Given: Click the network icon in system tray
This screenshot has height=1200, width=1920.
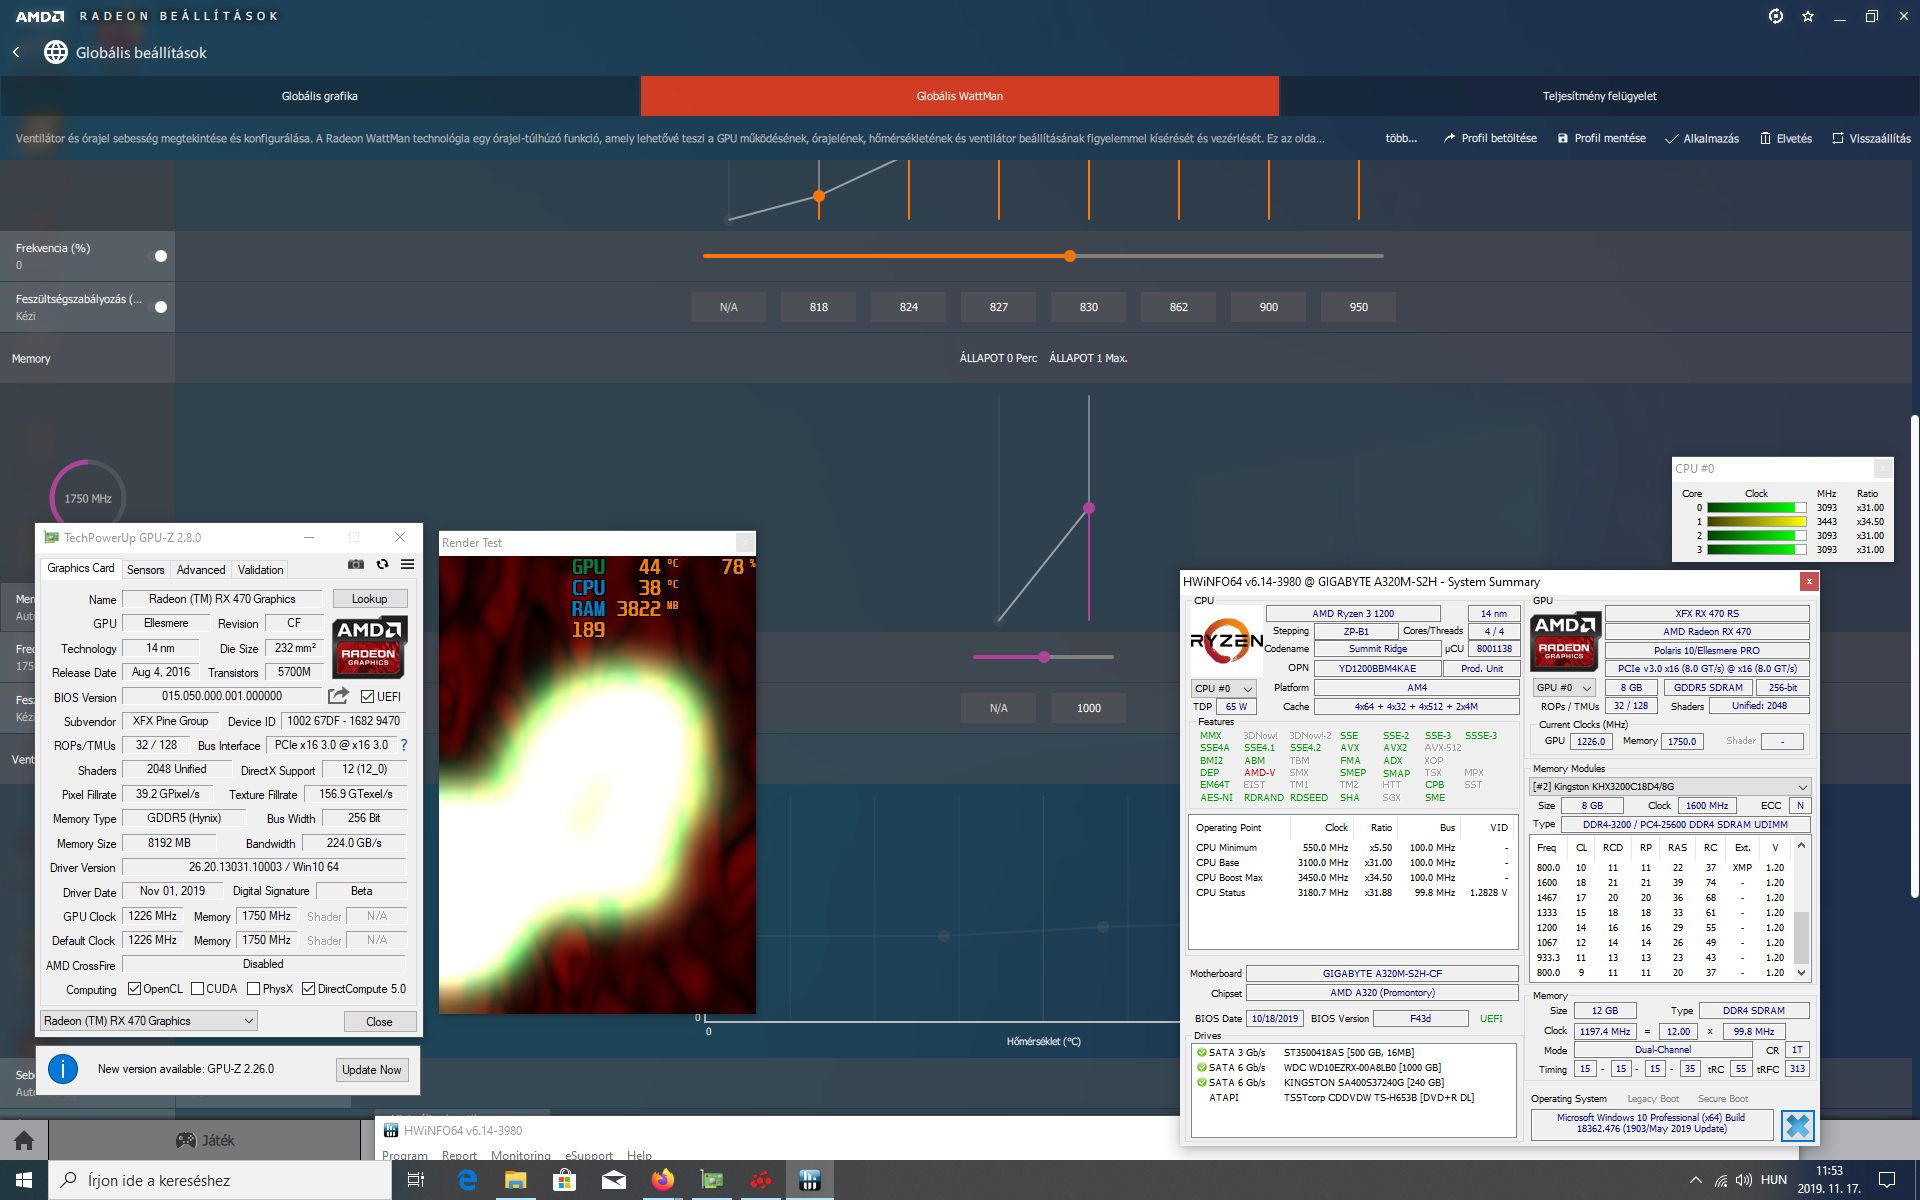Looking at the screenshot, I should [1720, 1180].
